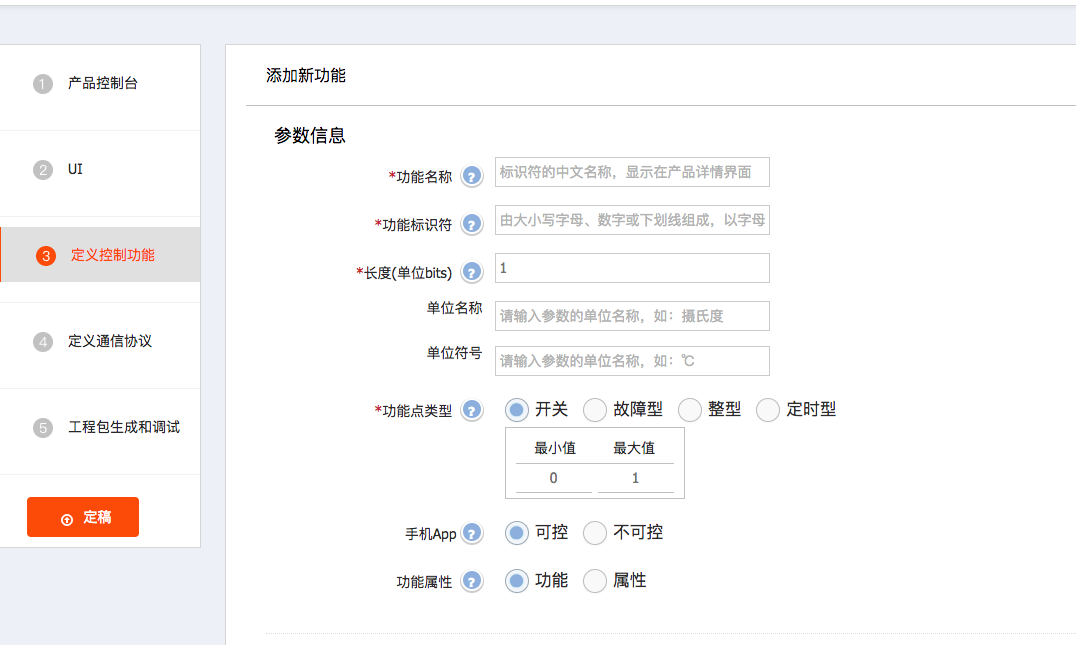Click into the 单位符号 input field

(x=632, y=361)
